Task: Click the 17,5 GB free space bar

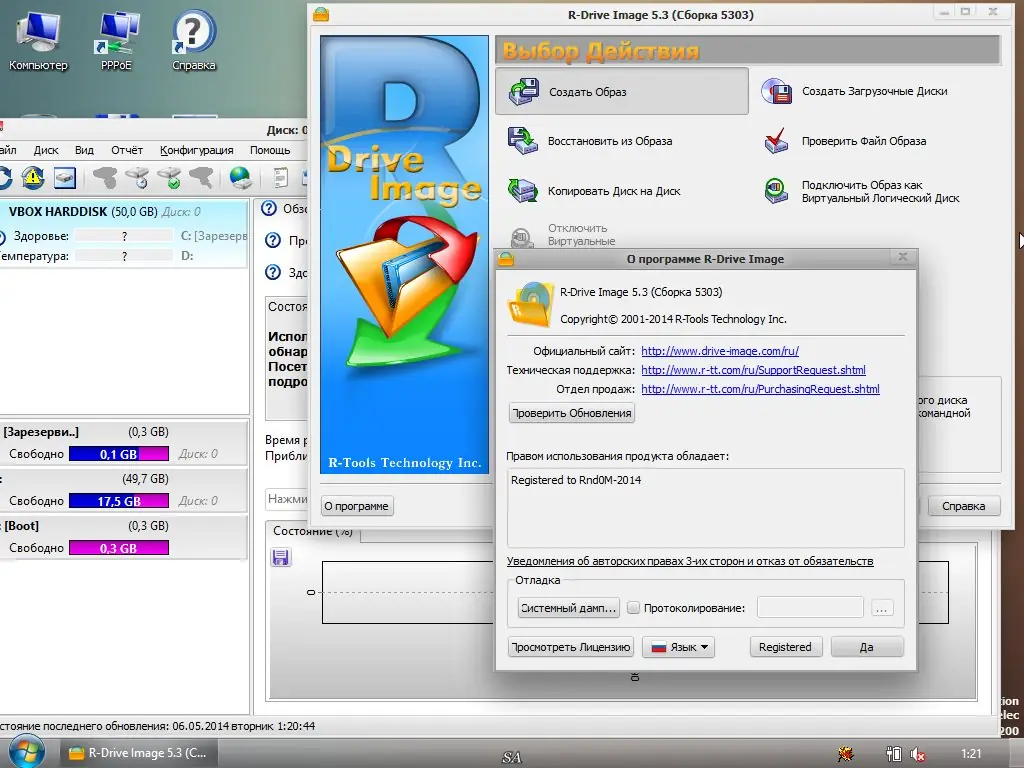Action: click(x=119, y=501)
